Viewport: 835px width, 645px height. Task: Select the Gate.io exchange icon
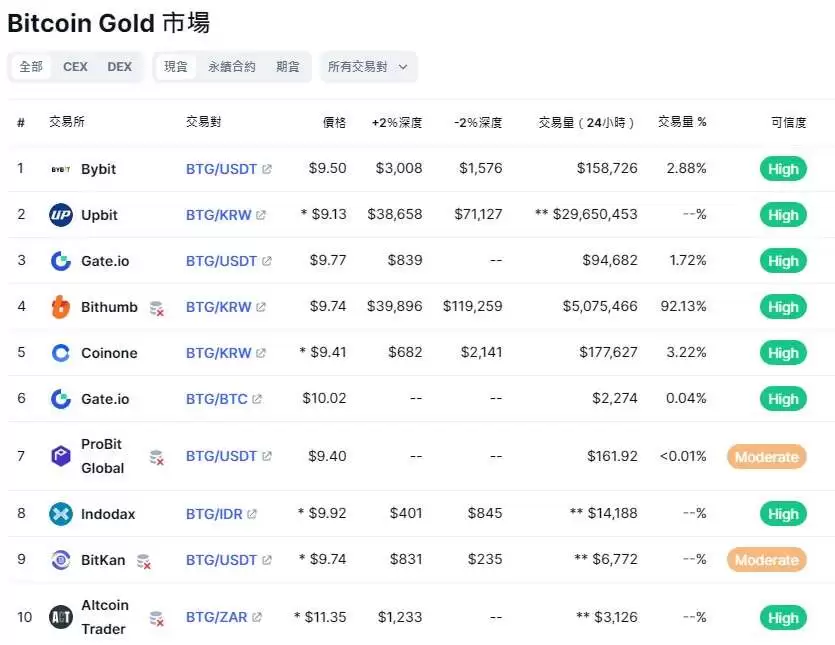60,260
